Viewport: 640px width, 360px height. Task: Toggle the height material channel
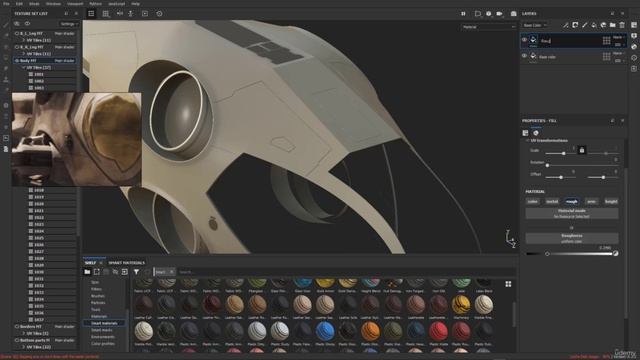pos(611,202)
